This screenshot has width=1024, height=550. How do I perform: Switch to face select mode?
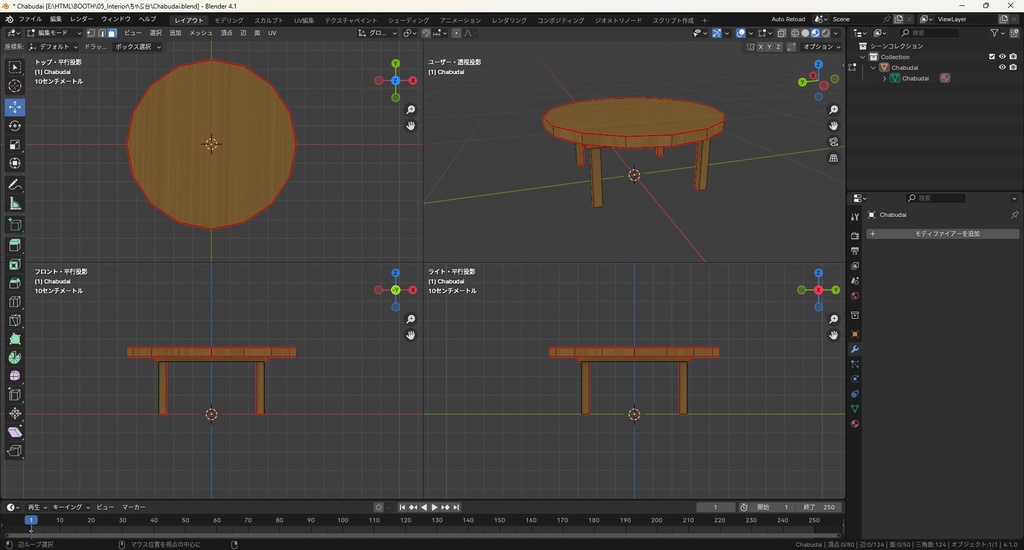coord(112,33)
